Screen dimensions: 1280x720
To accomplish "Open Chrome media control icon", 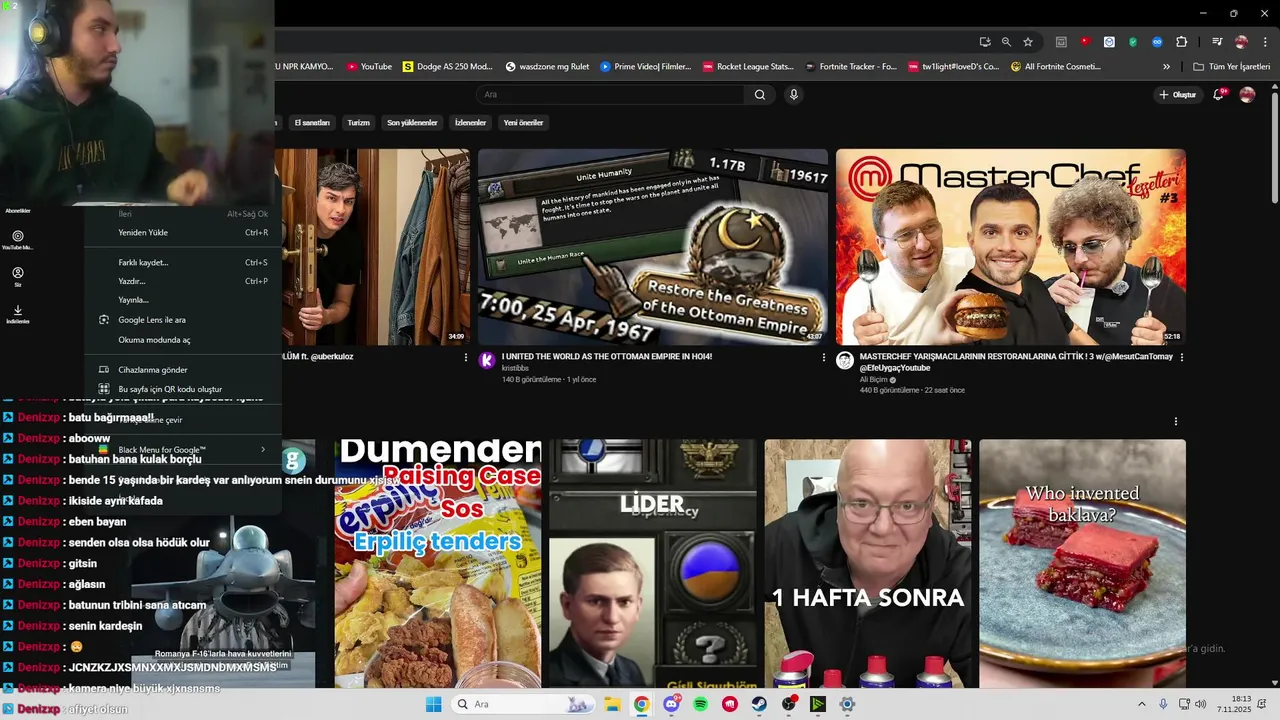I will pos(1217,42).
